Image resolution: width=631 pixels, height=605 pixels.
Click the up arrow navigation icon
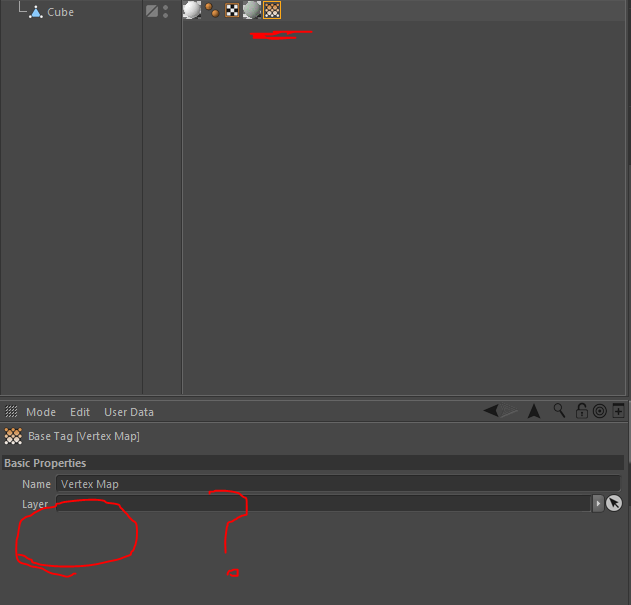534,411
